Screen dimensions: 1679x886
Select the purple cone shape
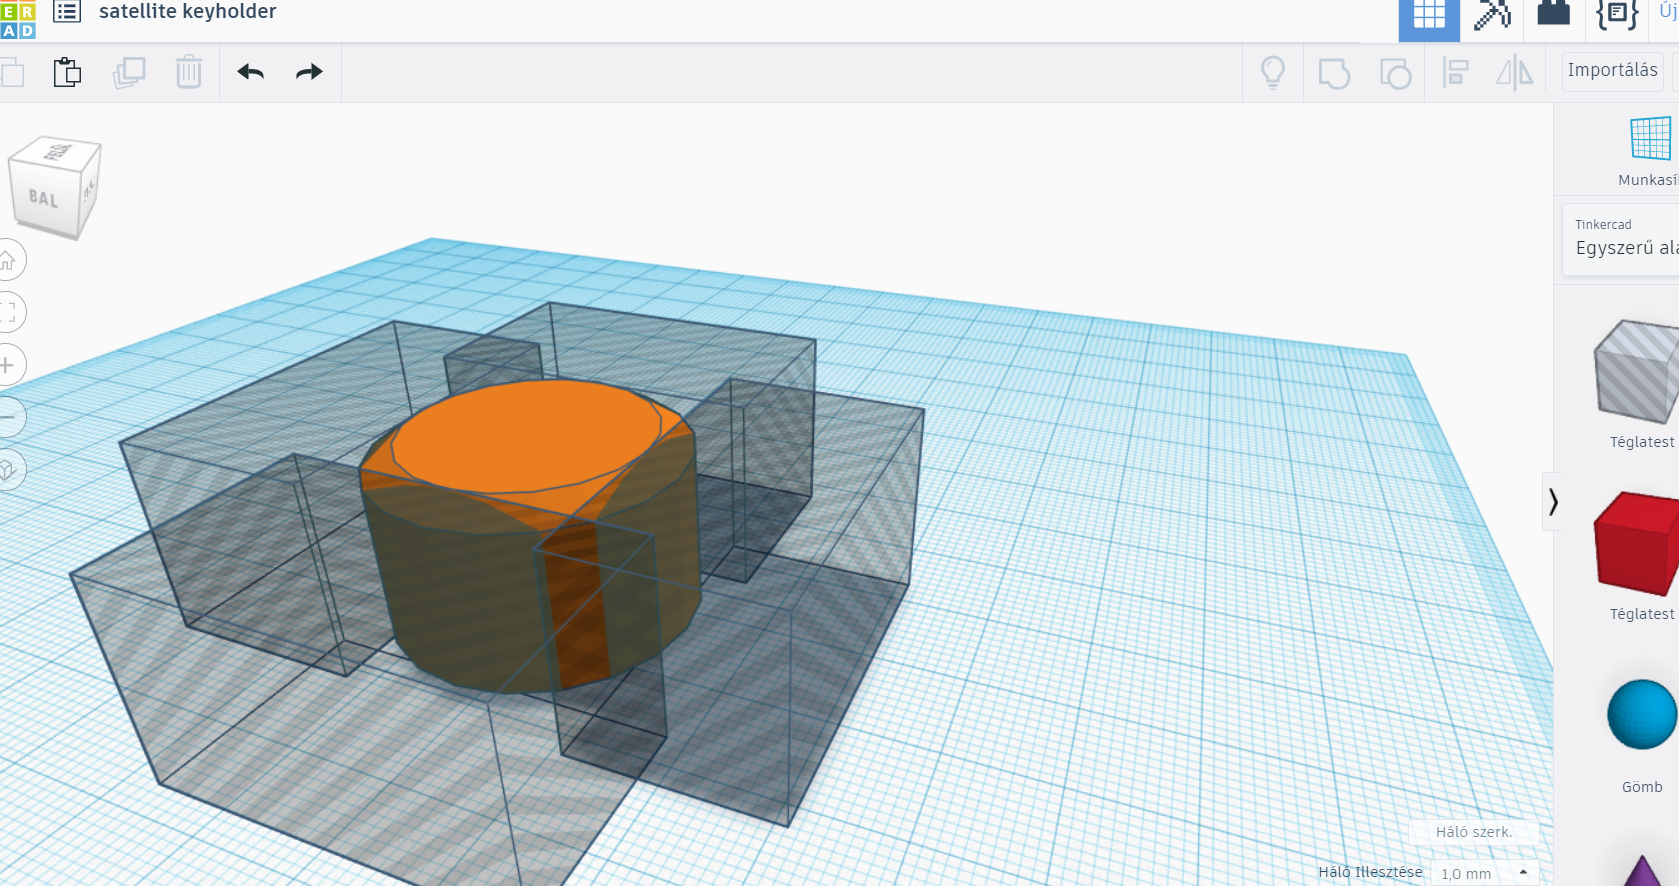click(x=1643, y=871)
